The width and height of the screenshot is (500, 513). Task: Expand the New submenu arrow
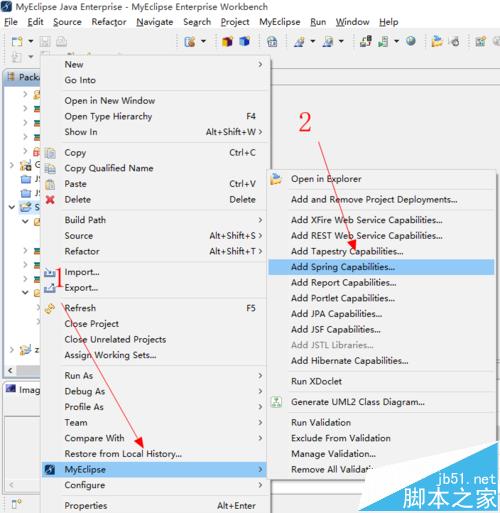click(260, 64)
